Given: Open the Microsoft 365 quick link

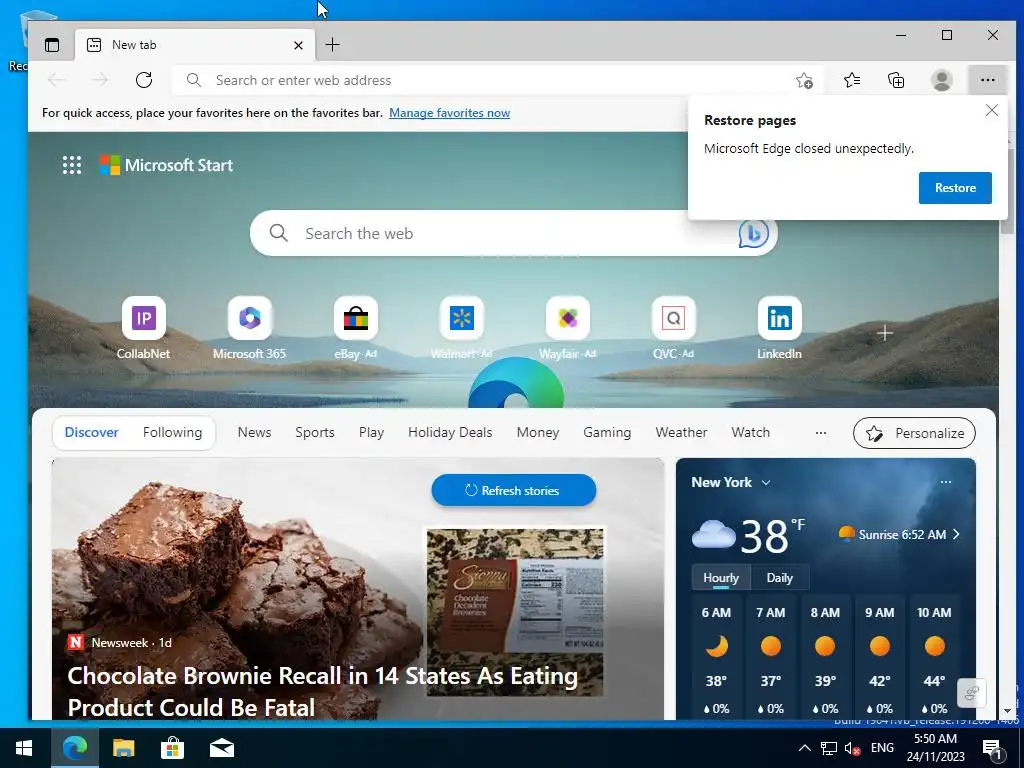Looking at the screenshot, I should [x=249, y=328].
